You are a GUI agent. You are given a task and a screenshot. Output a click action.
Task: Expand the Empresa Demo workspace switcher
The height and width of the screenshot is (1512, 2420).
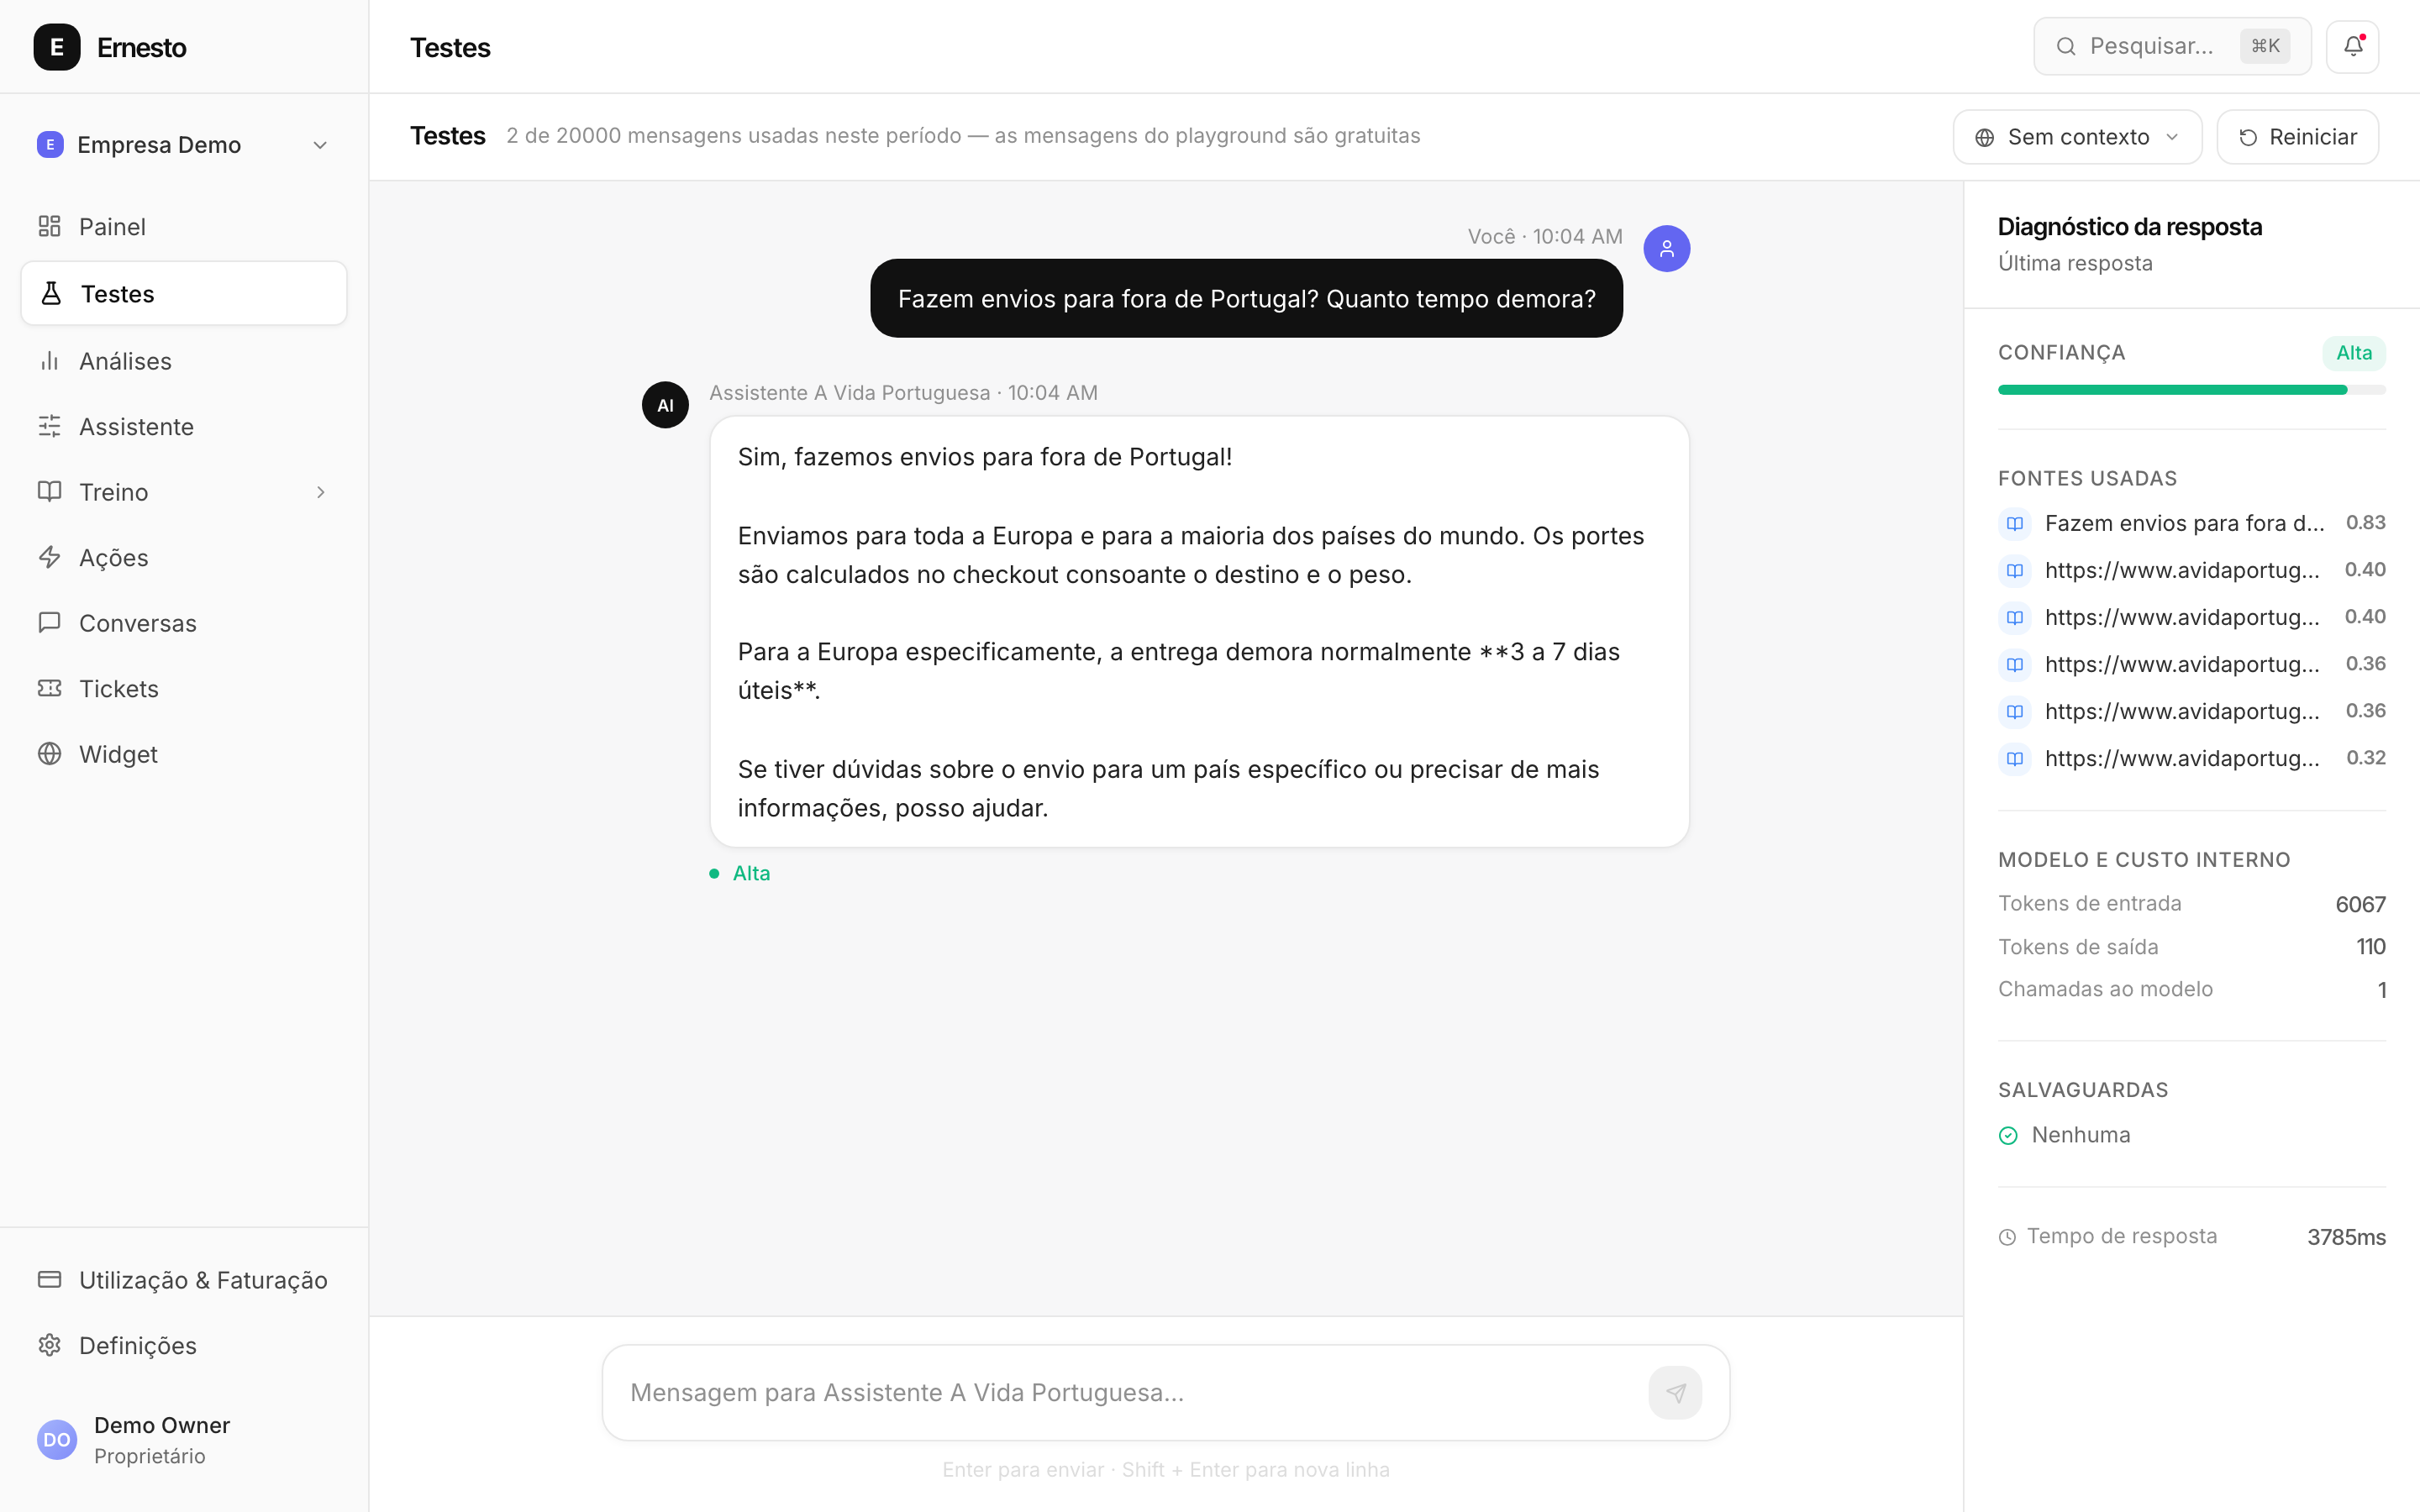(184, 144)
